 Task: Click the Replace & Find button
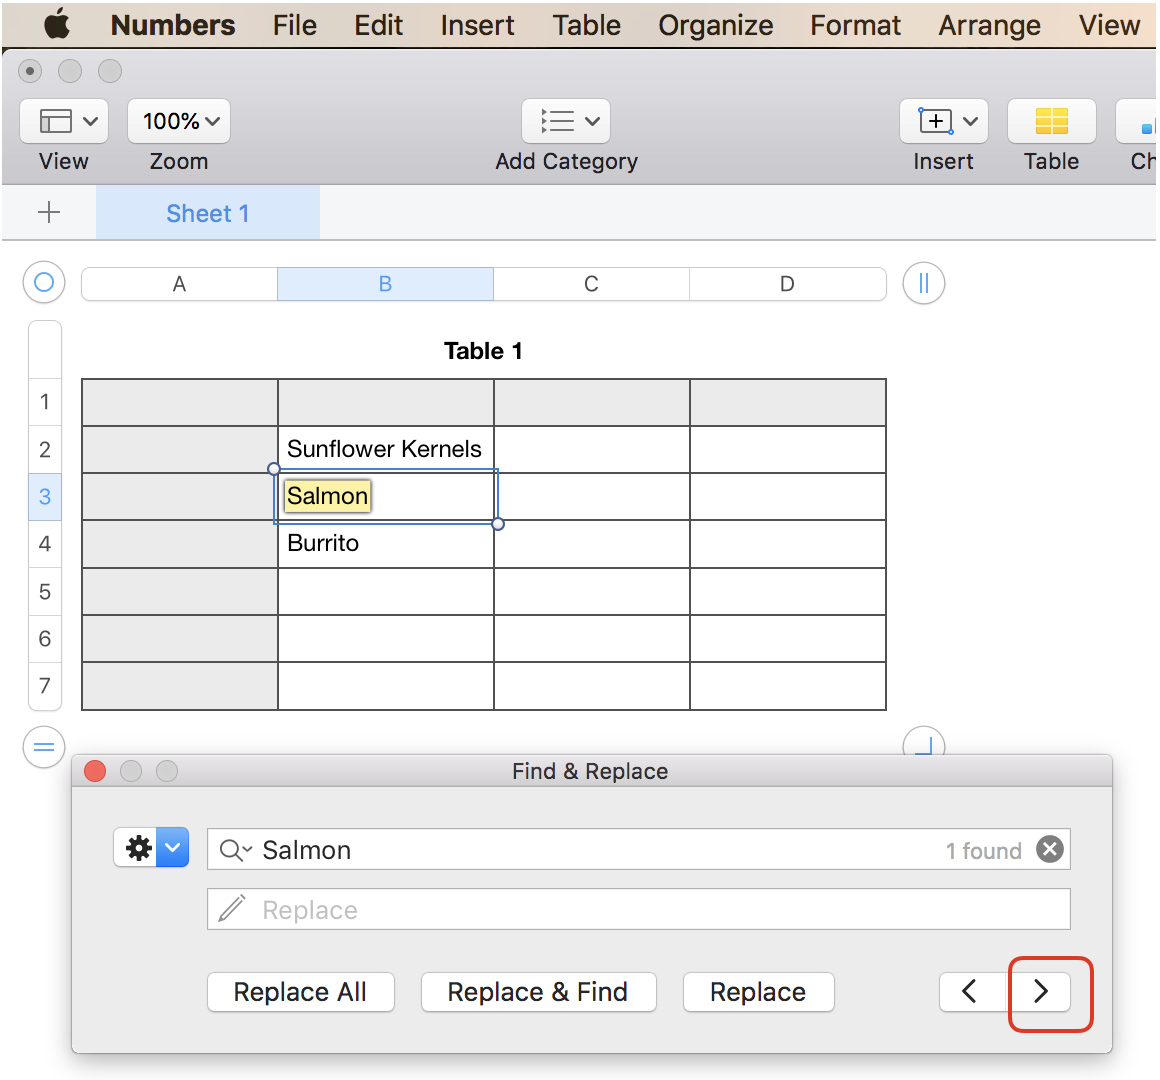(x=538, y=992)
